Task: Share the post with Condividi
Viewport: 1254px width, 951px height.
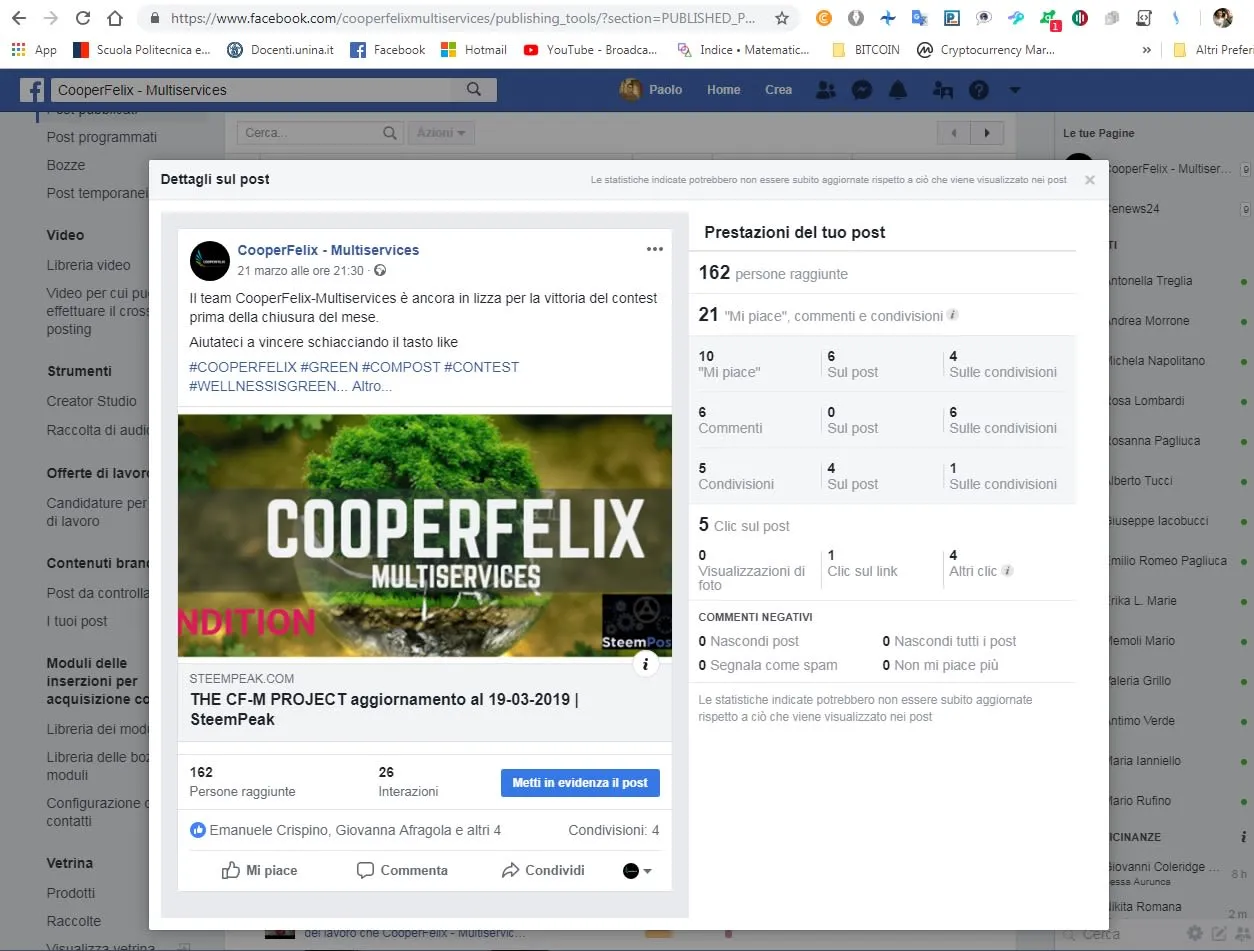Action: (x=543, y=870)
